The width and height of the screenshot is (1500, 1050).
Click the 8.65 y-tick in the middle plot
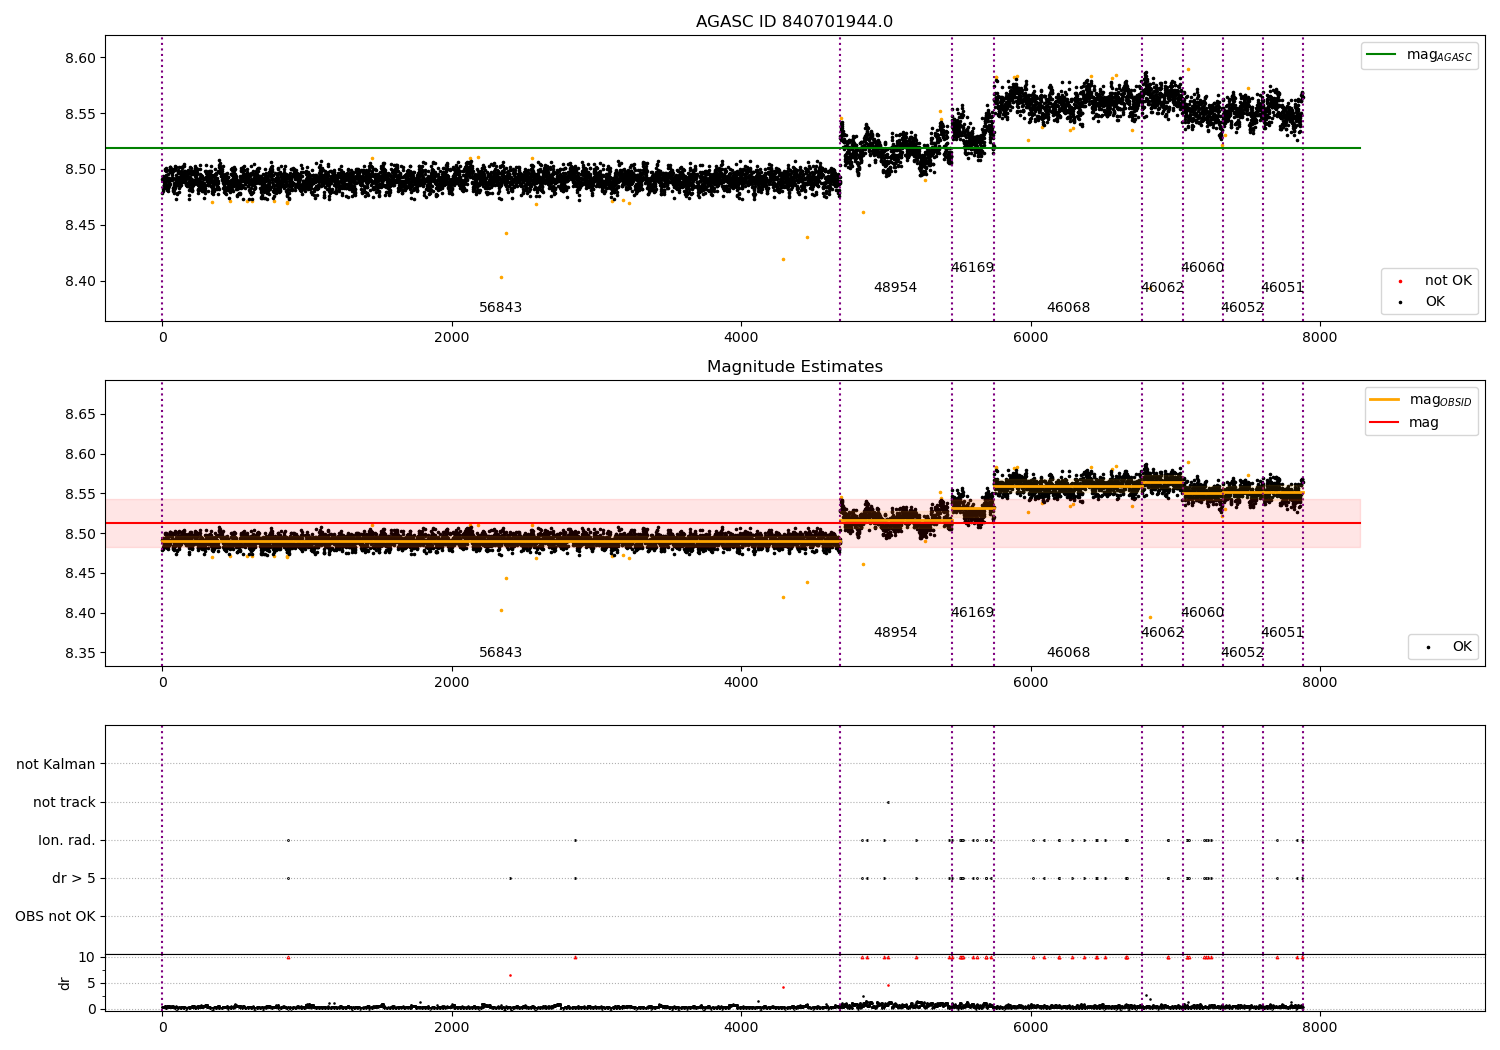80,415
